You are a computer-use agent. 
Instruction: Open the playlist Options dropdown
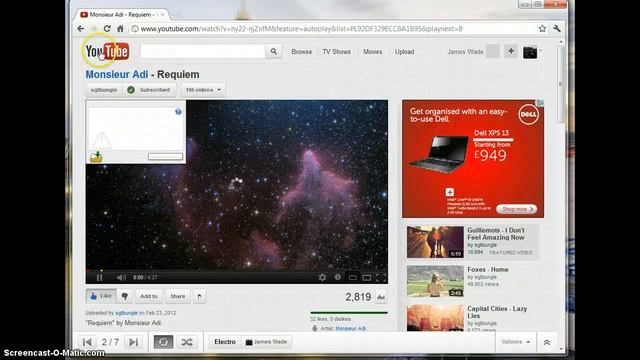[x=516, y=342]
